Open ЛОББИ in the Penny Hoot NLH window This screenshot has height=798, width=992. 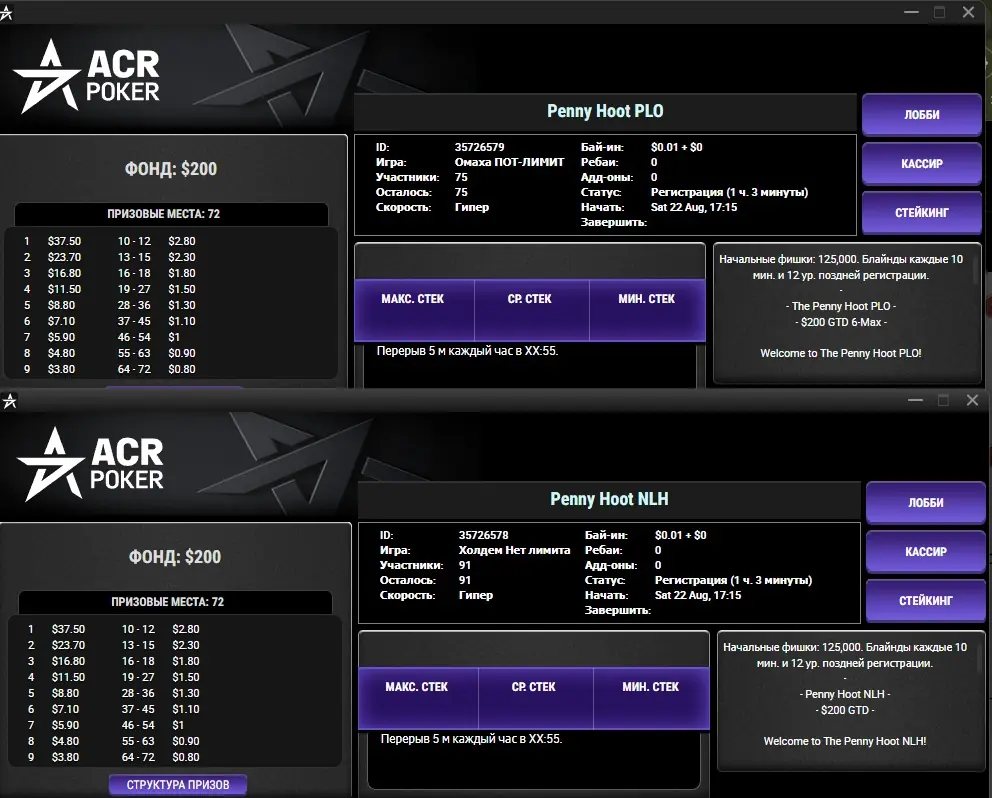coord(926,502)
